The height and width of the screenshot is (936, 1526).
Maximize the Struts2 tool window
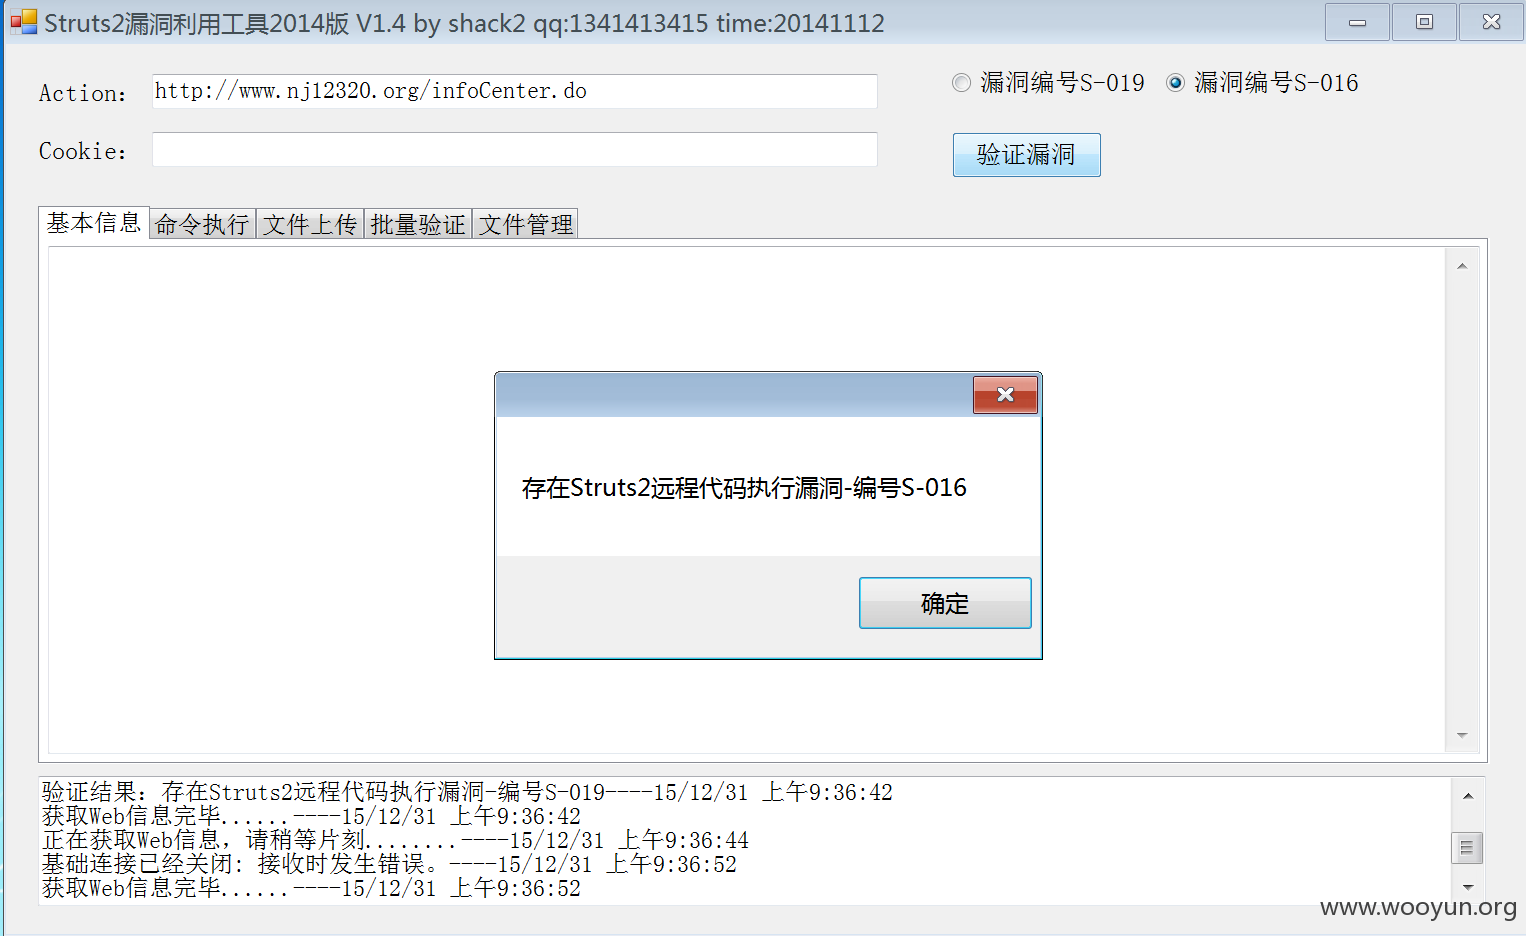(1424, 22)
